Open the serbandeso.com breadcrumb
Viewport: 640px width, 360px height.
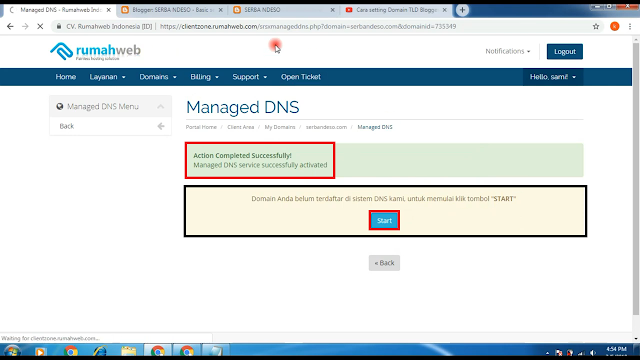point(326,127)
